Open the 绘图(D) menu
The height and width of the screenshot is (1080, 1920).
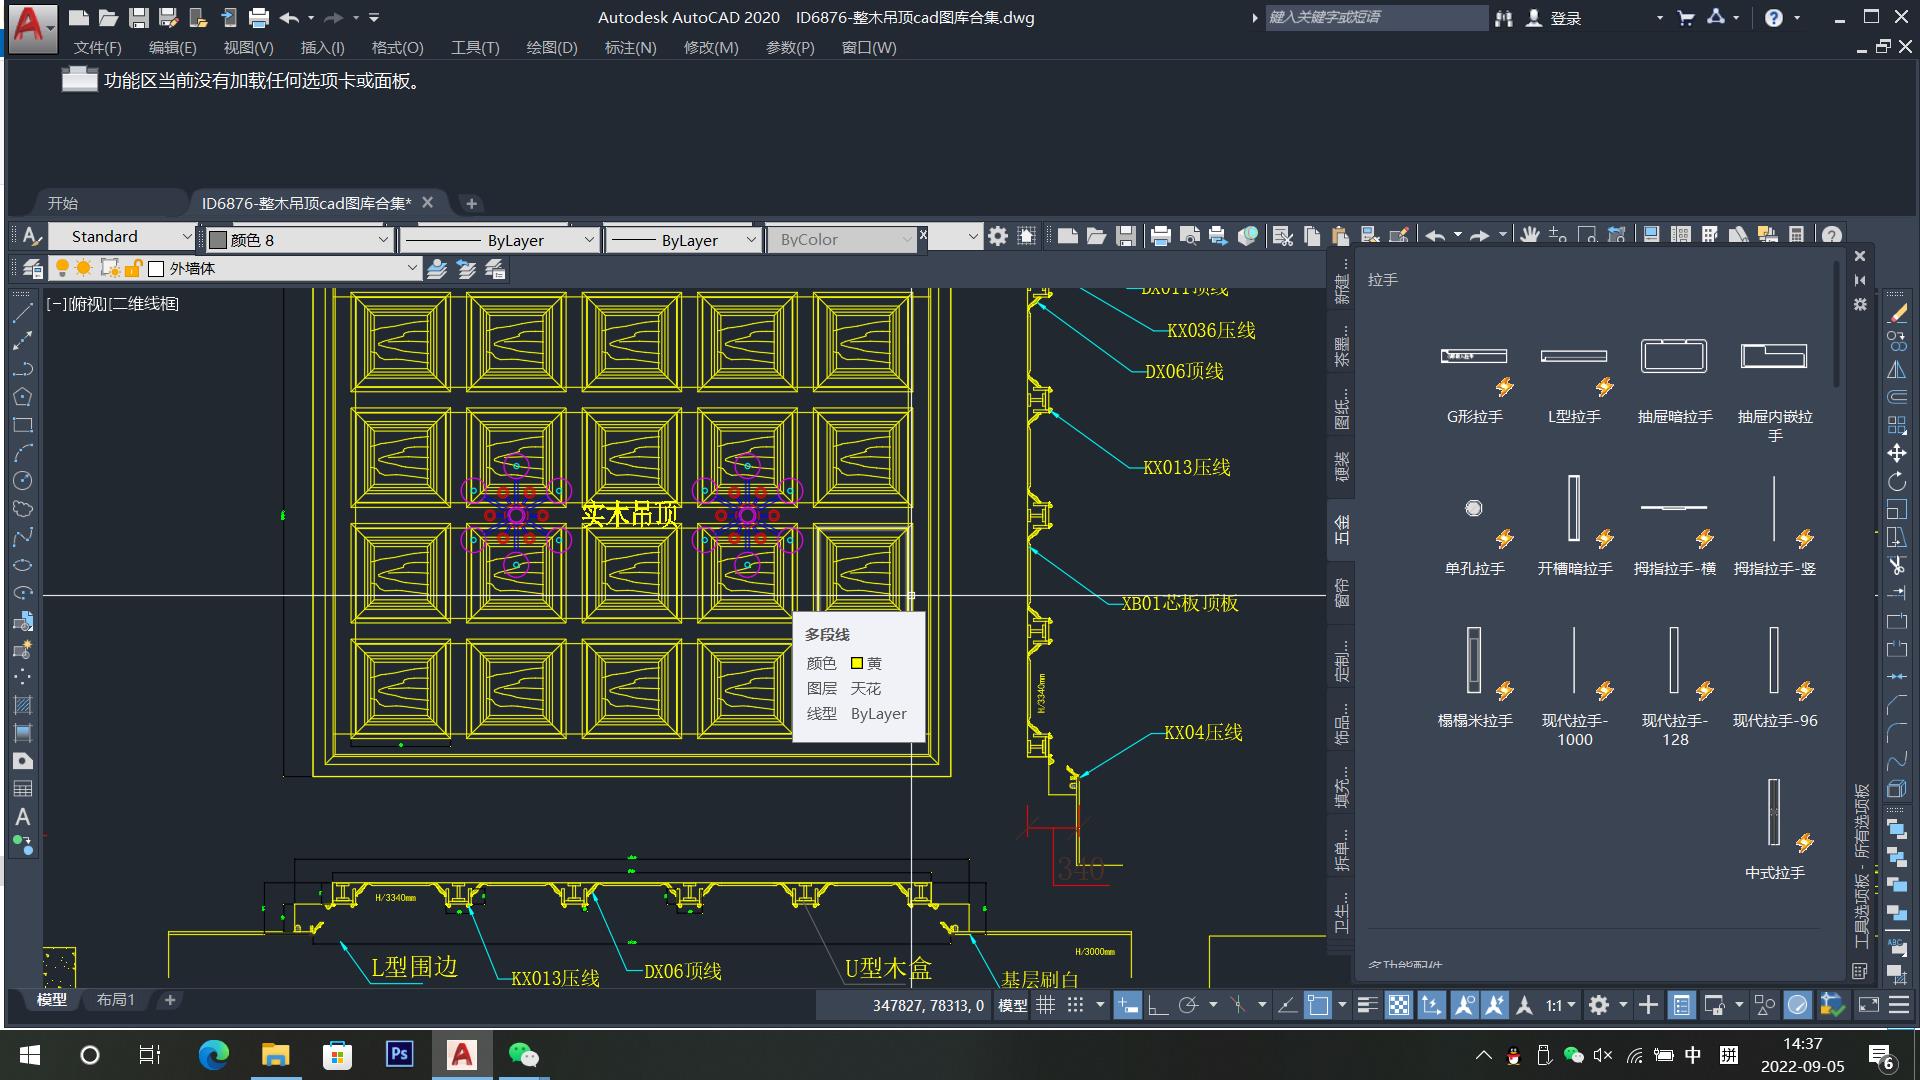551,47
